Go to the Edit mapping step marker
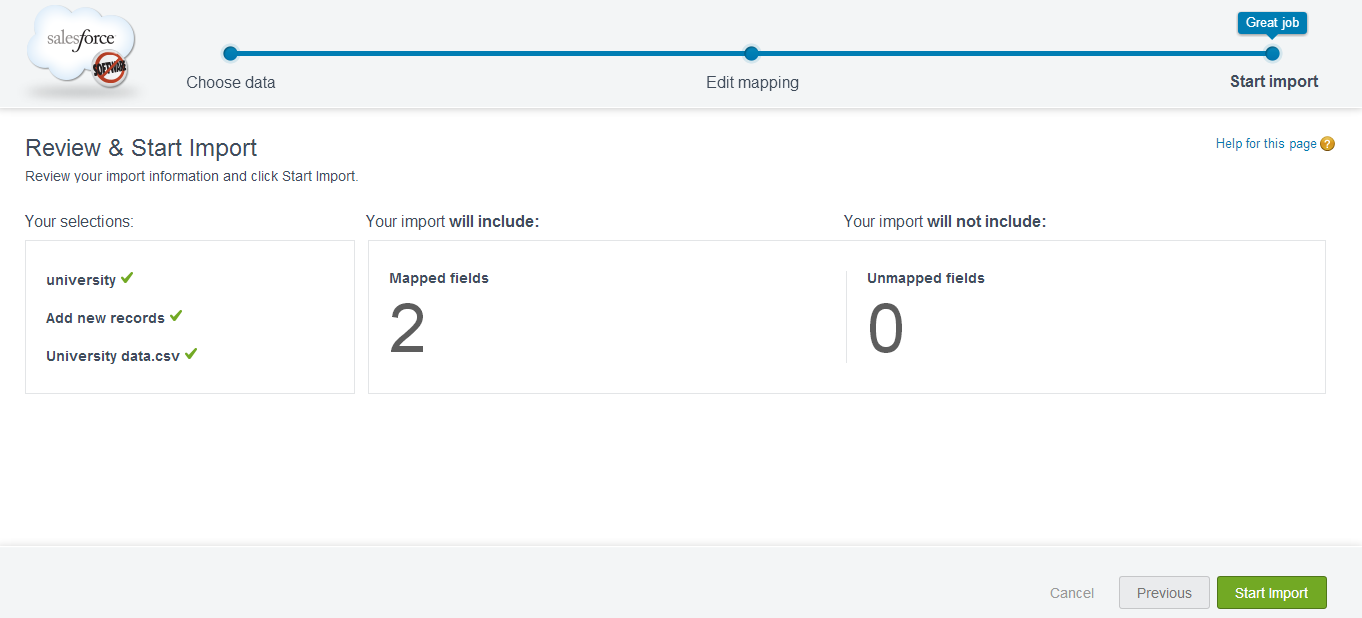Viewport: 1362px width, 618px height. pyautogui.click(x=752, y=53)
